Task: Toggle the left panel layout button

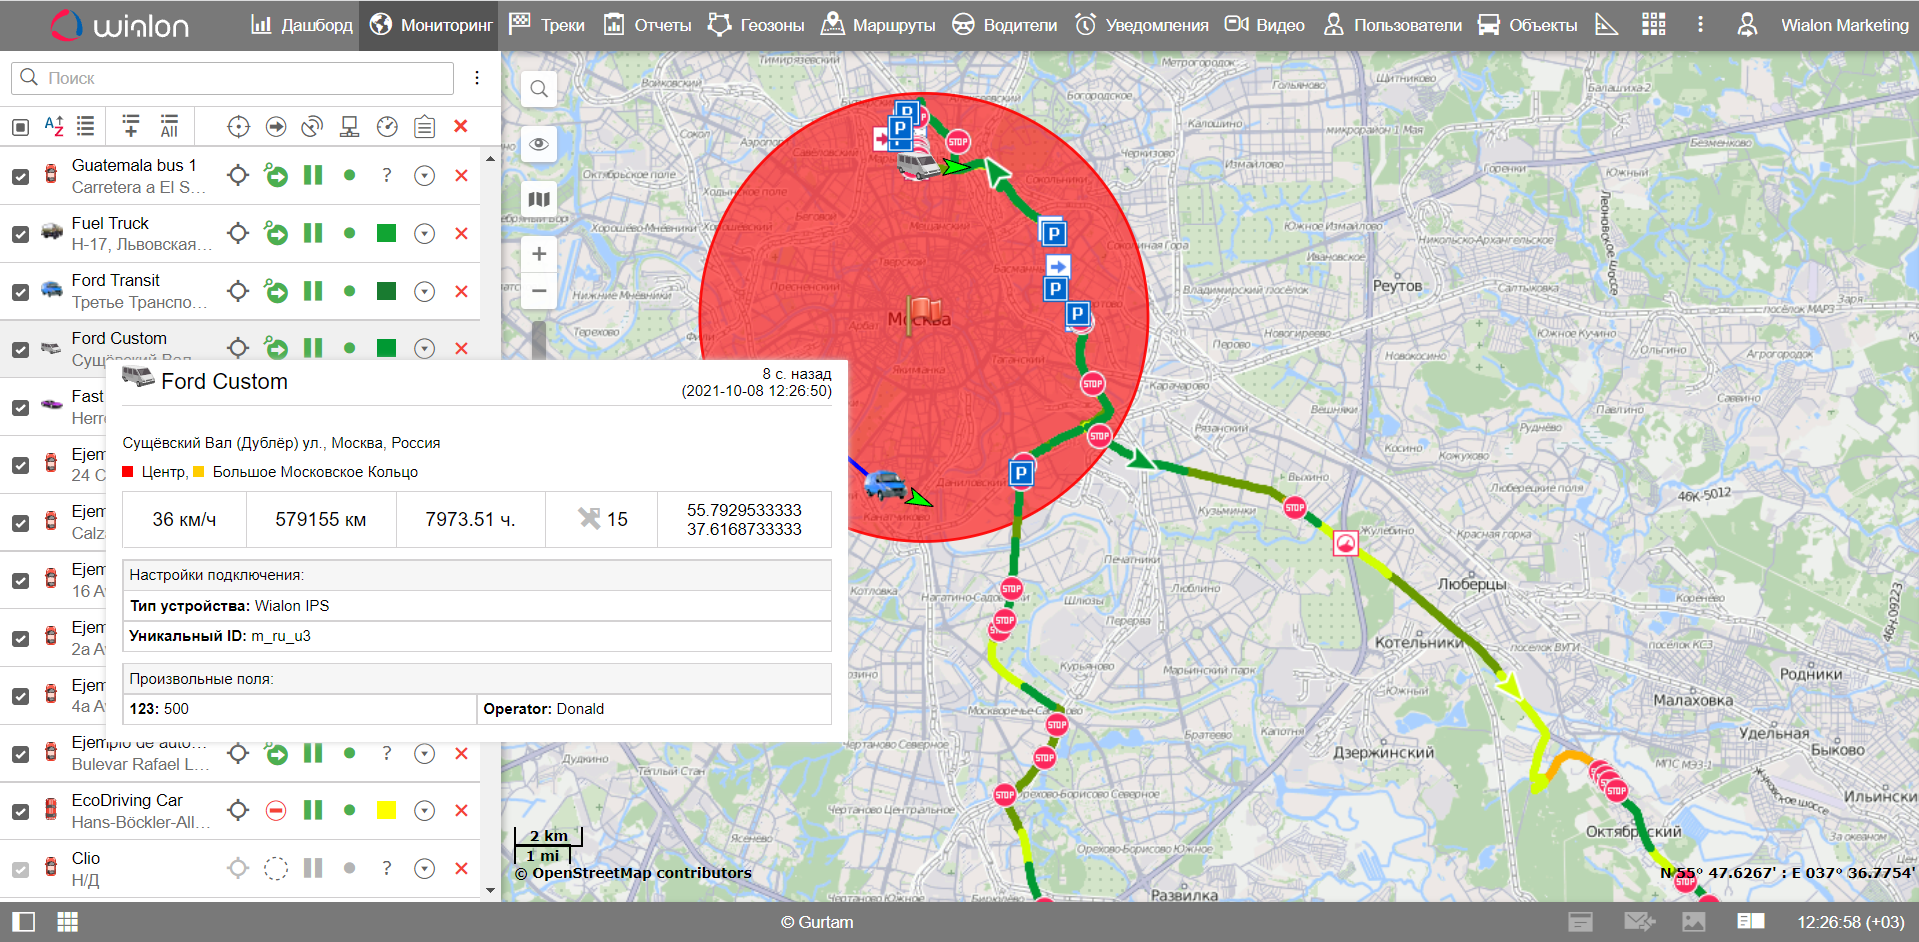Action: point(23,922)
